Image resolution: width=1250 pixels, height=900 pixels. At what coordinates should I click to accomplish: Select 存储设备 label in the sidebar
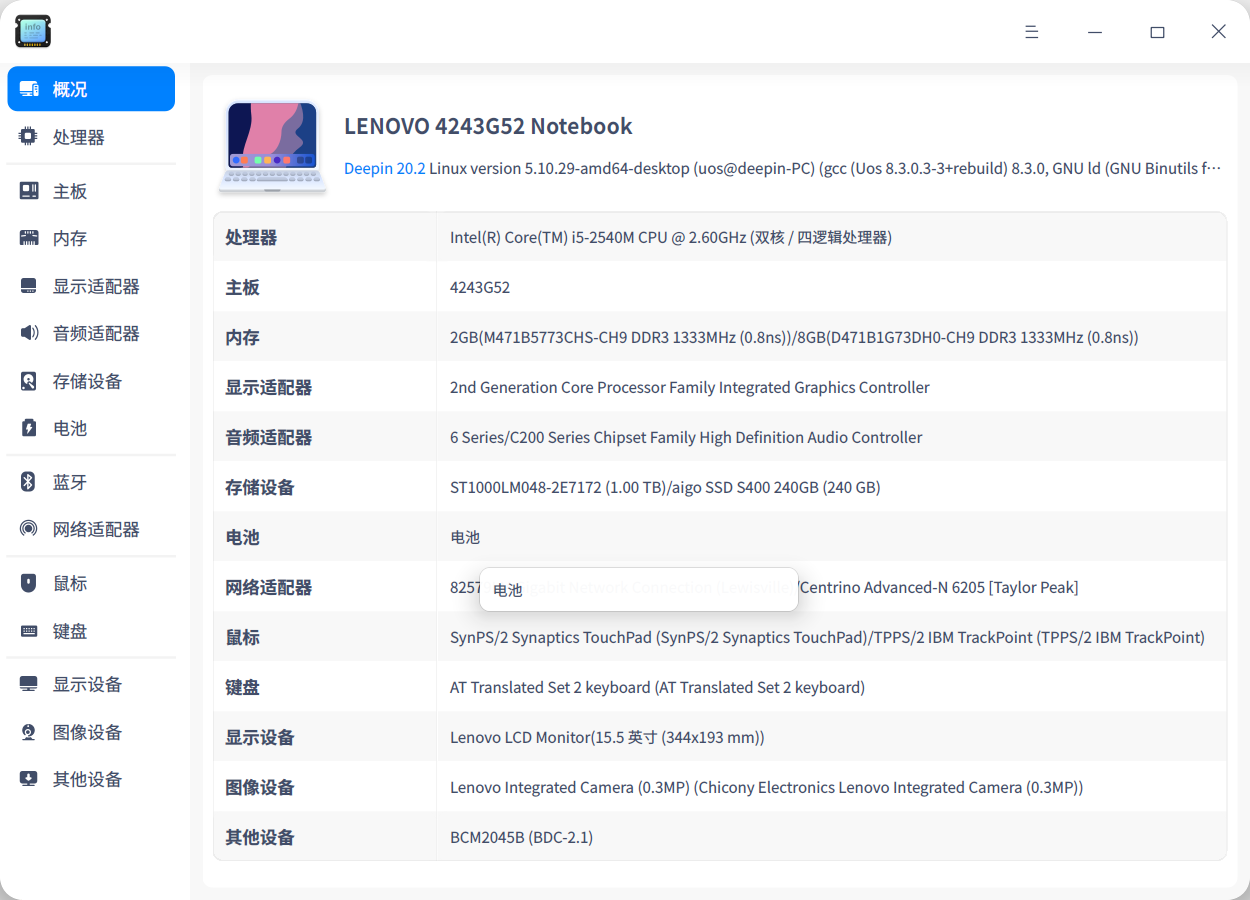click(x=87, y=381)
